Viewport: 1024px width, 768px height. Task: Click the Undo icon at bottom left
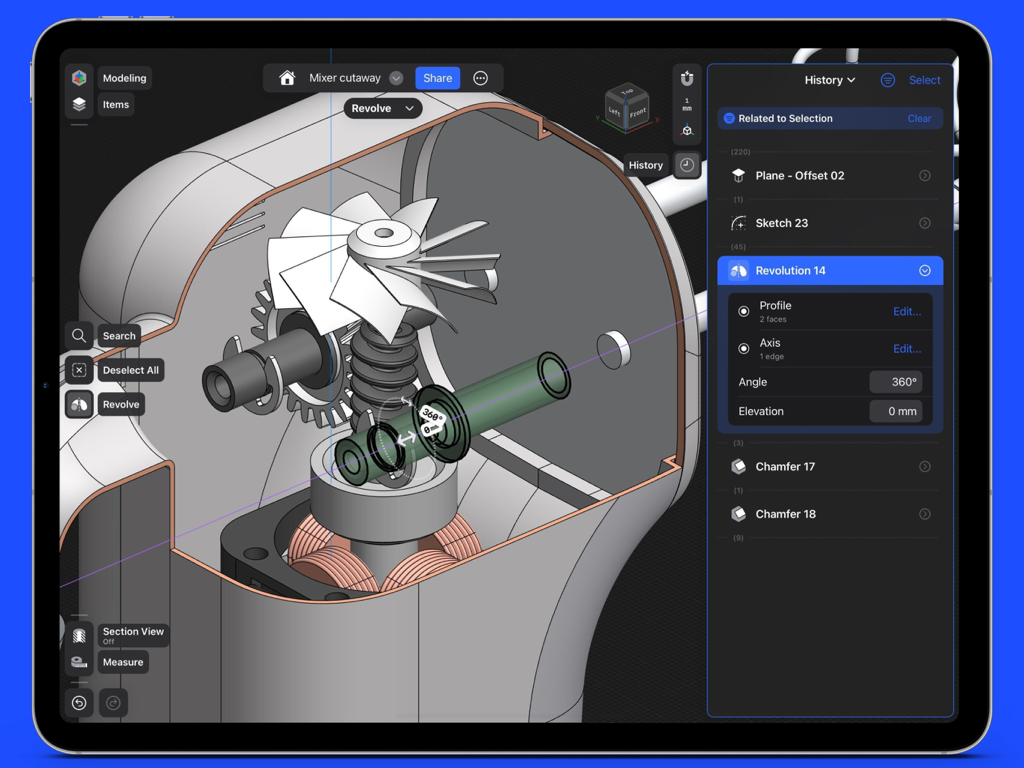pos(79,703)
